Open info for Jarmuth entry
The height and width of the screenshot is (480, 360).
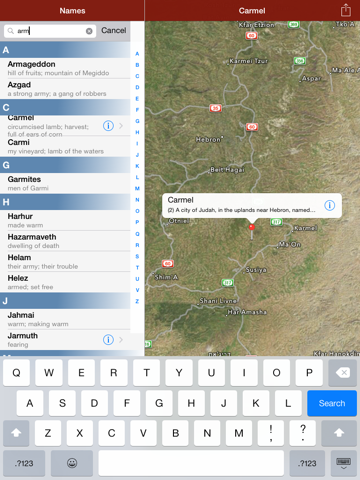pyautogui.click(x=108, y=340)
